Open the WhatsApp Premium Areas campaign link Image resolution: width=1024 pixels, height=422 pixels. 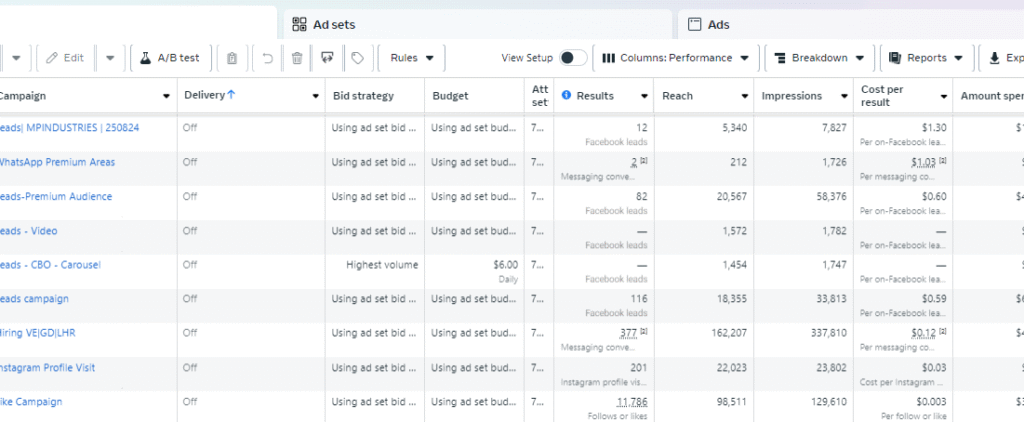[58, 162]
